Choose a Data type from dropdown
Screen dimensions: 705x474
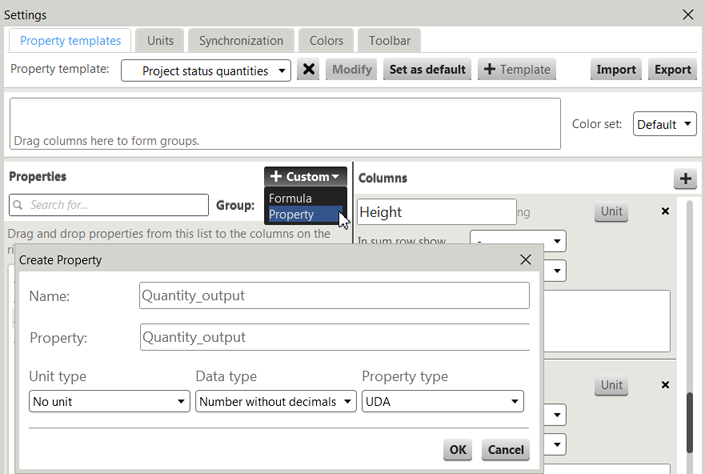point(275,401)
